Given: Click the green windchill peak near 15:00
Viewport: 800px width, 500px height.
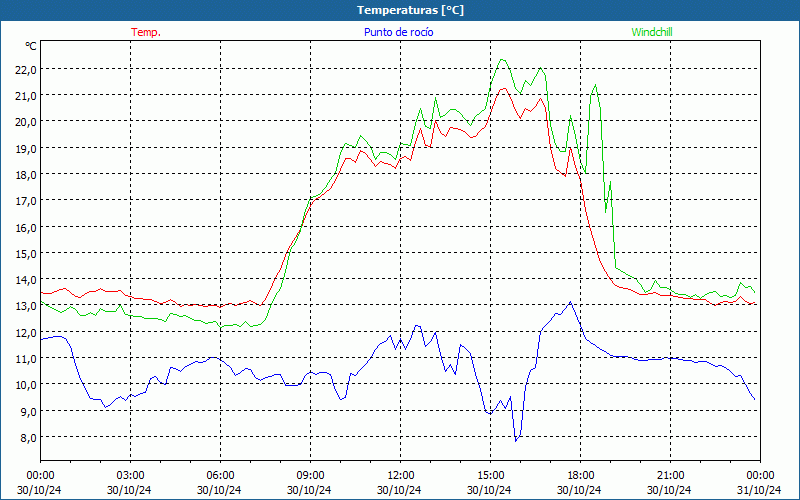Looking at the screenshot, I should 503,60.
